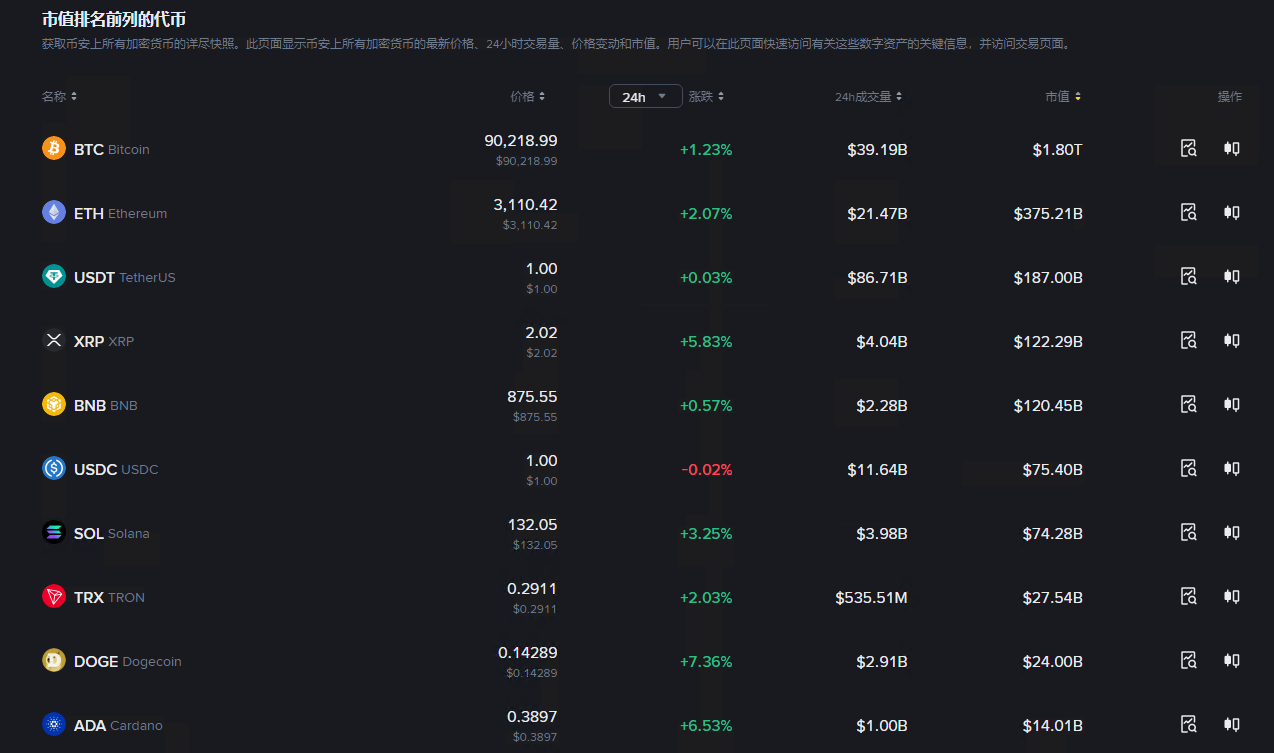
Task: Click the trade candlestick icon for SOL
Action: (x=1231, y=533)
